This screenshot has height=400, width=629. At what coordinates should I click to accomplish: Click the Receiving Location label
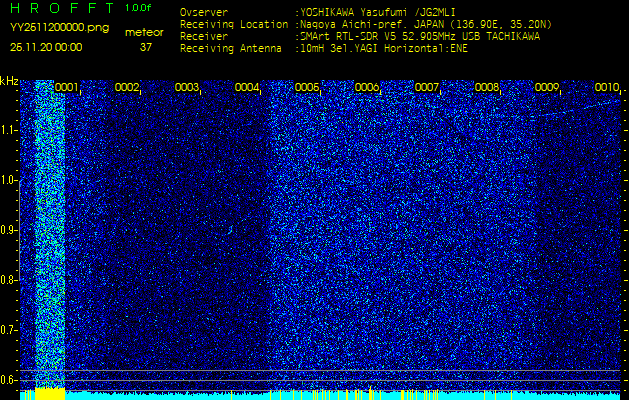(234, 25)
